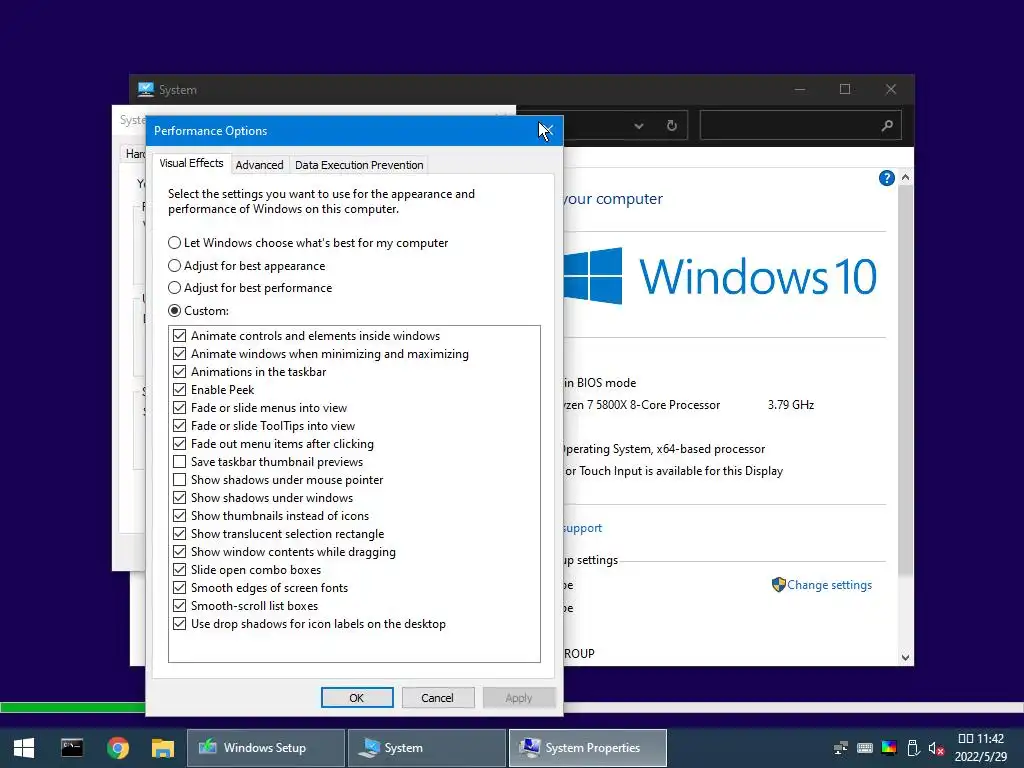Uncheck Animations in the taskbar
The height and width of the screenshot is (768, 1024).
tap(180, 372)
